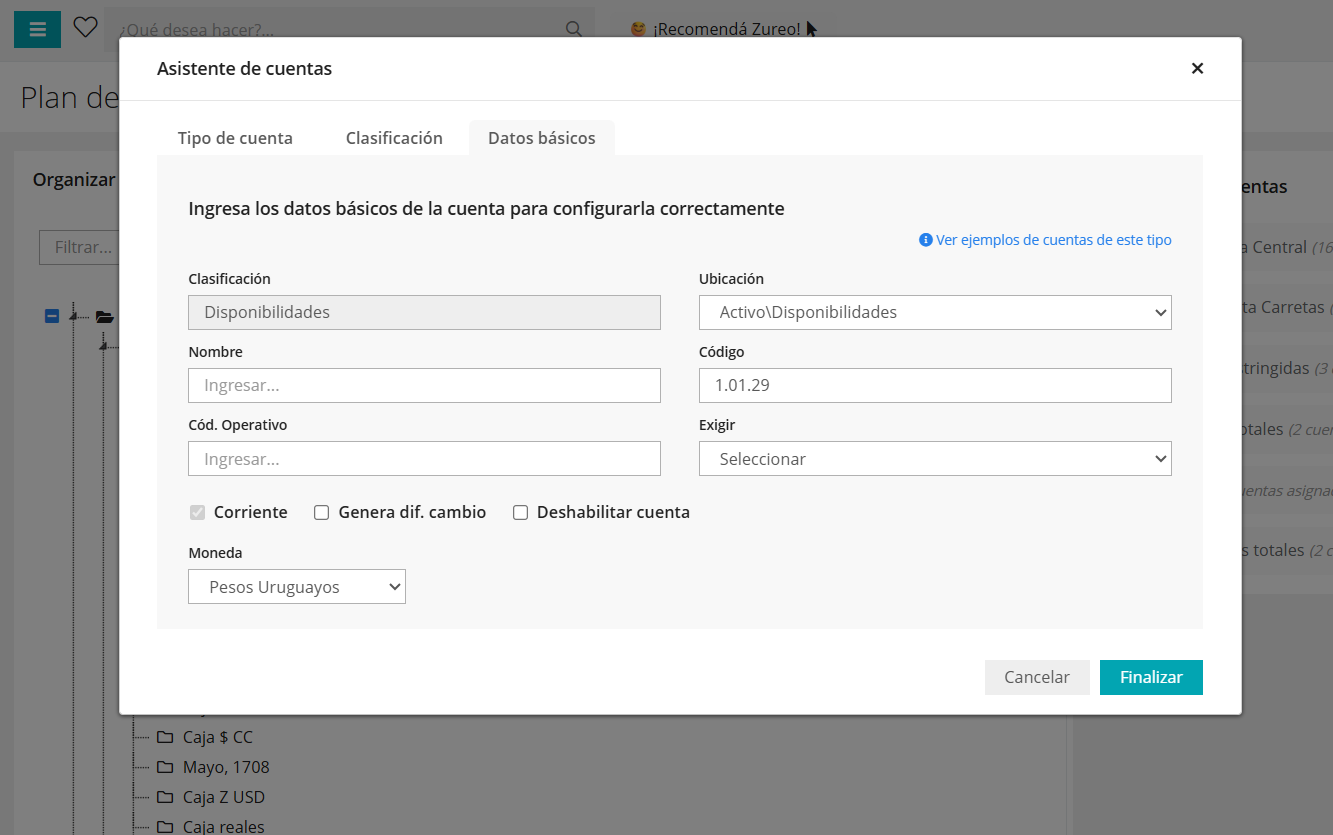The height and width of the screenshot is (835, 1333).
Task: Close the Asistente de cuentas dialog
Action: click(1197, 68)
